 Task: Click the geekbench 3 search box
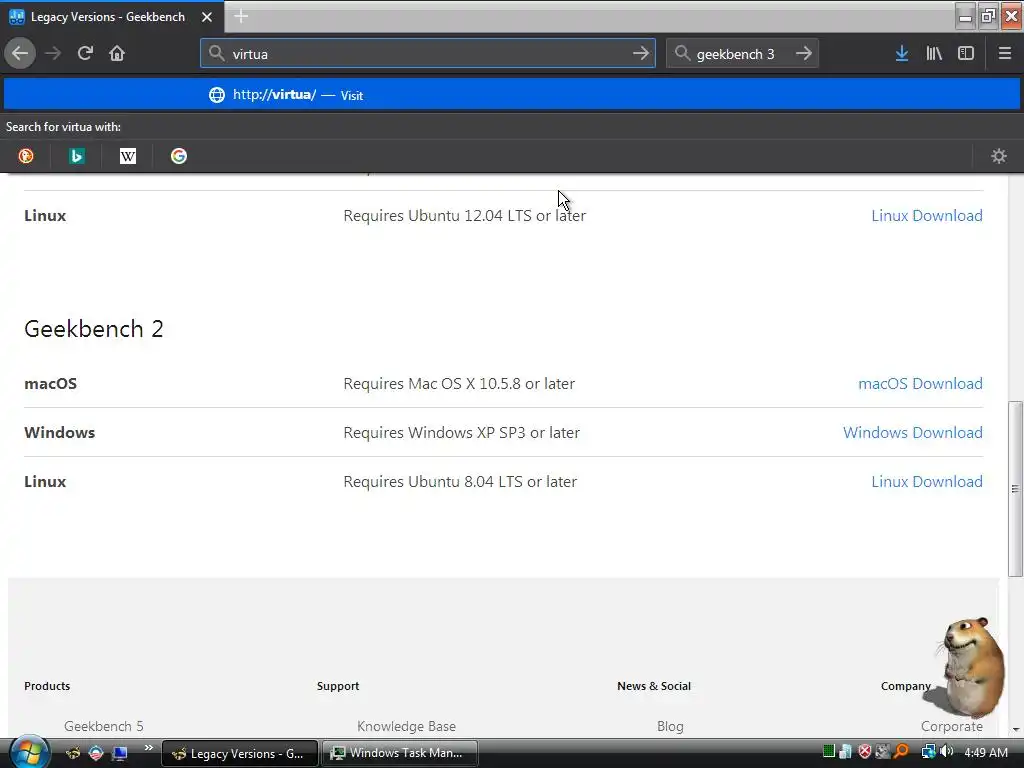point(742,54)
